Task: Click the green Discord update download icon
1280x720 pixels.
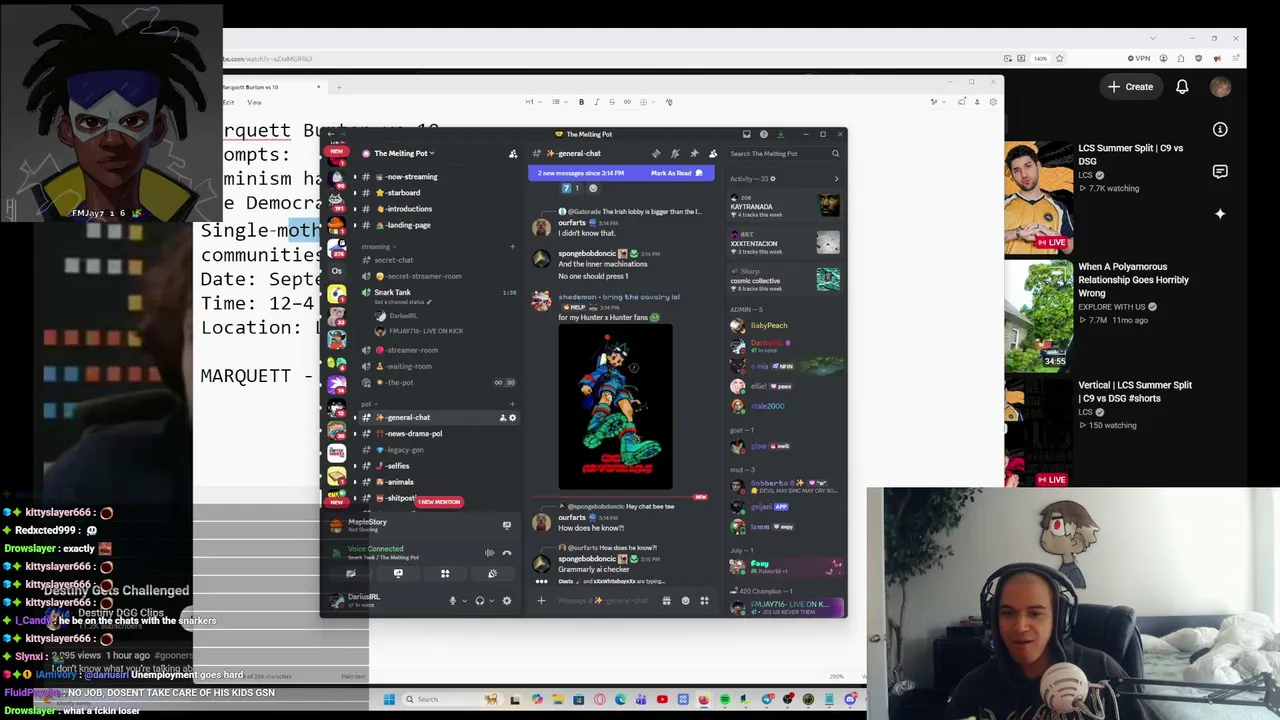Action: (779, 134)
